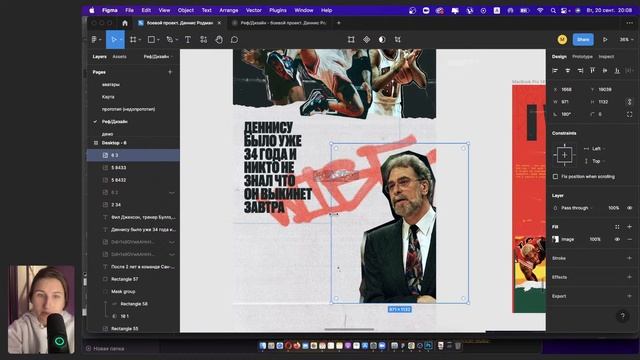Viewport: 640px width, 360px height.
Task: Select the Frame tool
Action: (133, 40)
